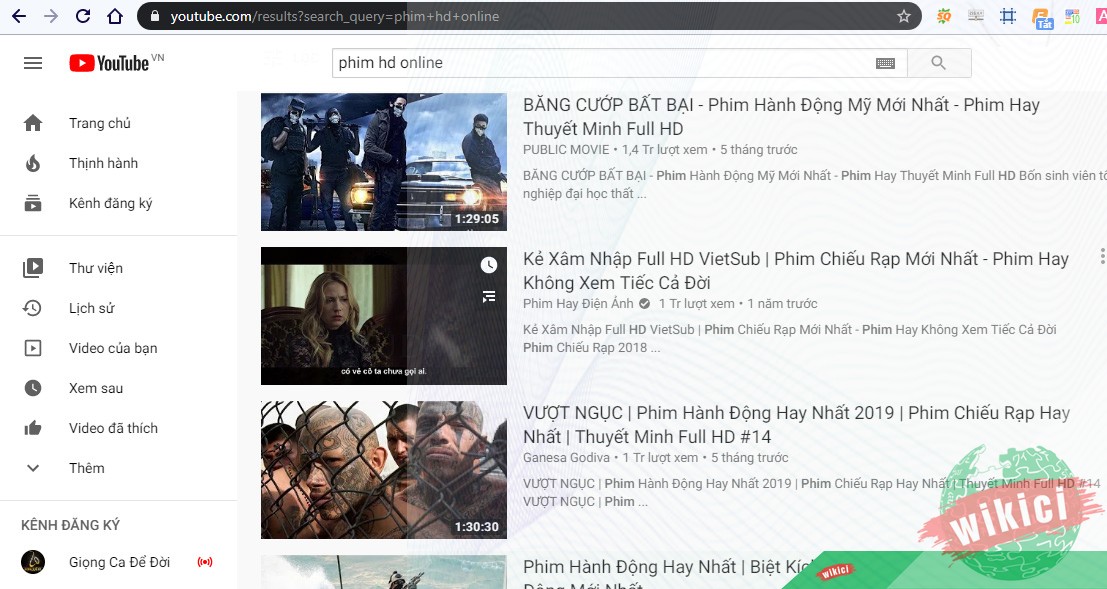Open VƯỢT NGỤC video thumbnail
The width and height of the screenshot is (1107, 589).
pyautogui.click(x=384, y=470)
